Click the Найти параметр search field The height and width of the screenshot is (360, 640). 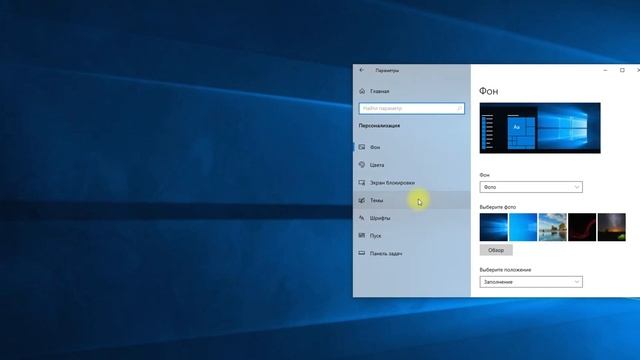coord(411,109)
